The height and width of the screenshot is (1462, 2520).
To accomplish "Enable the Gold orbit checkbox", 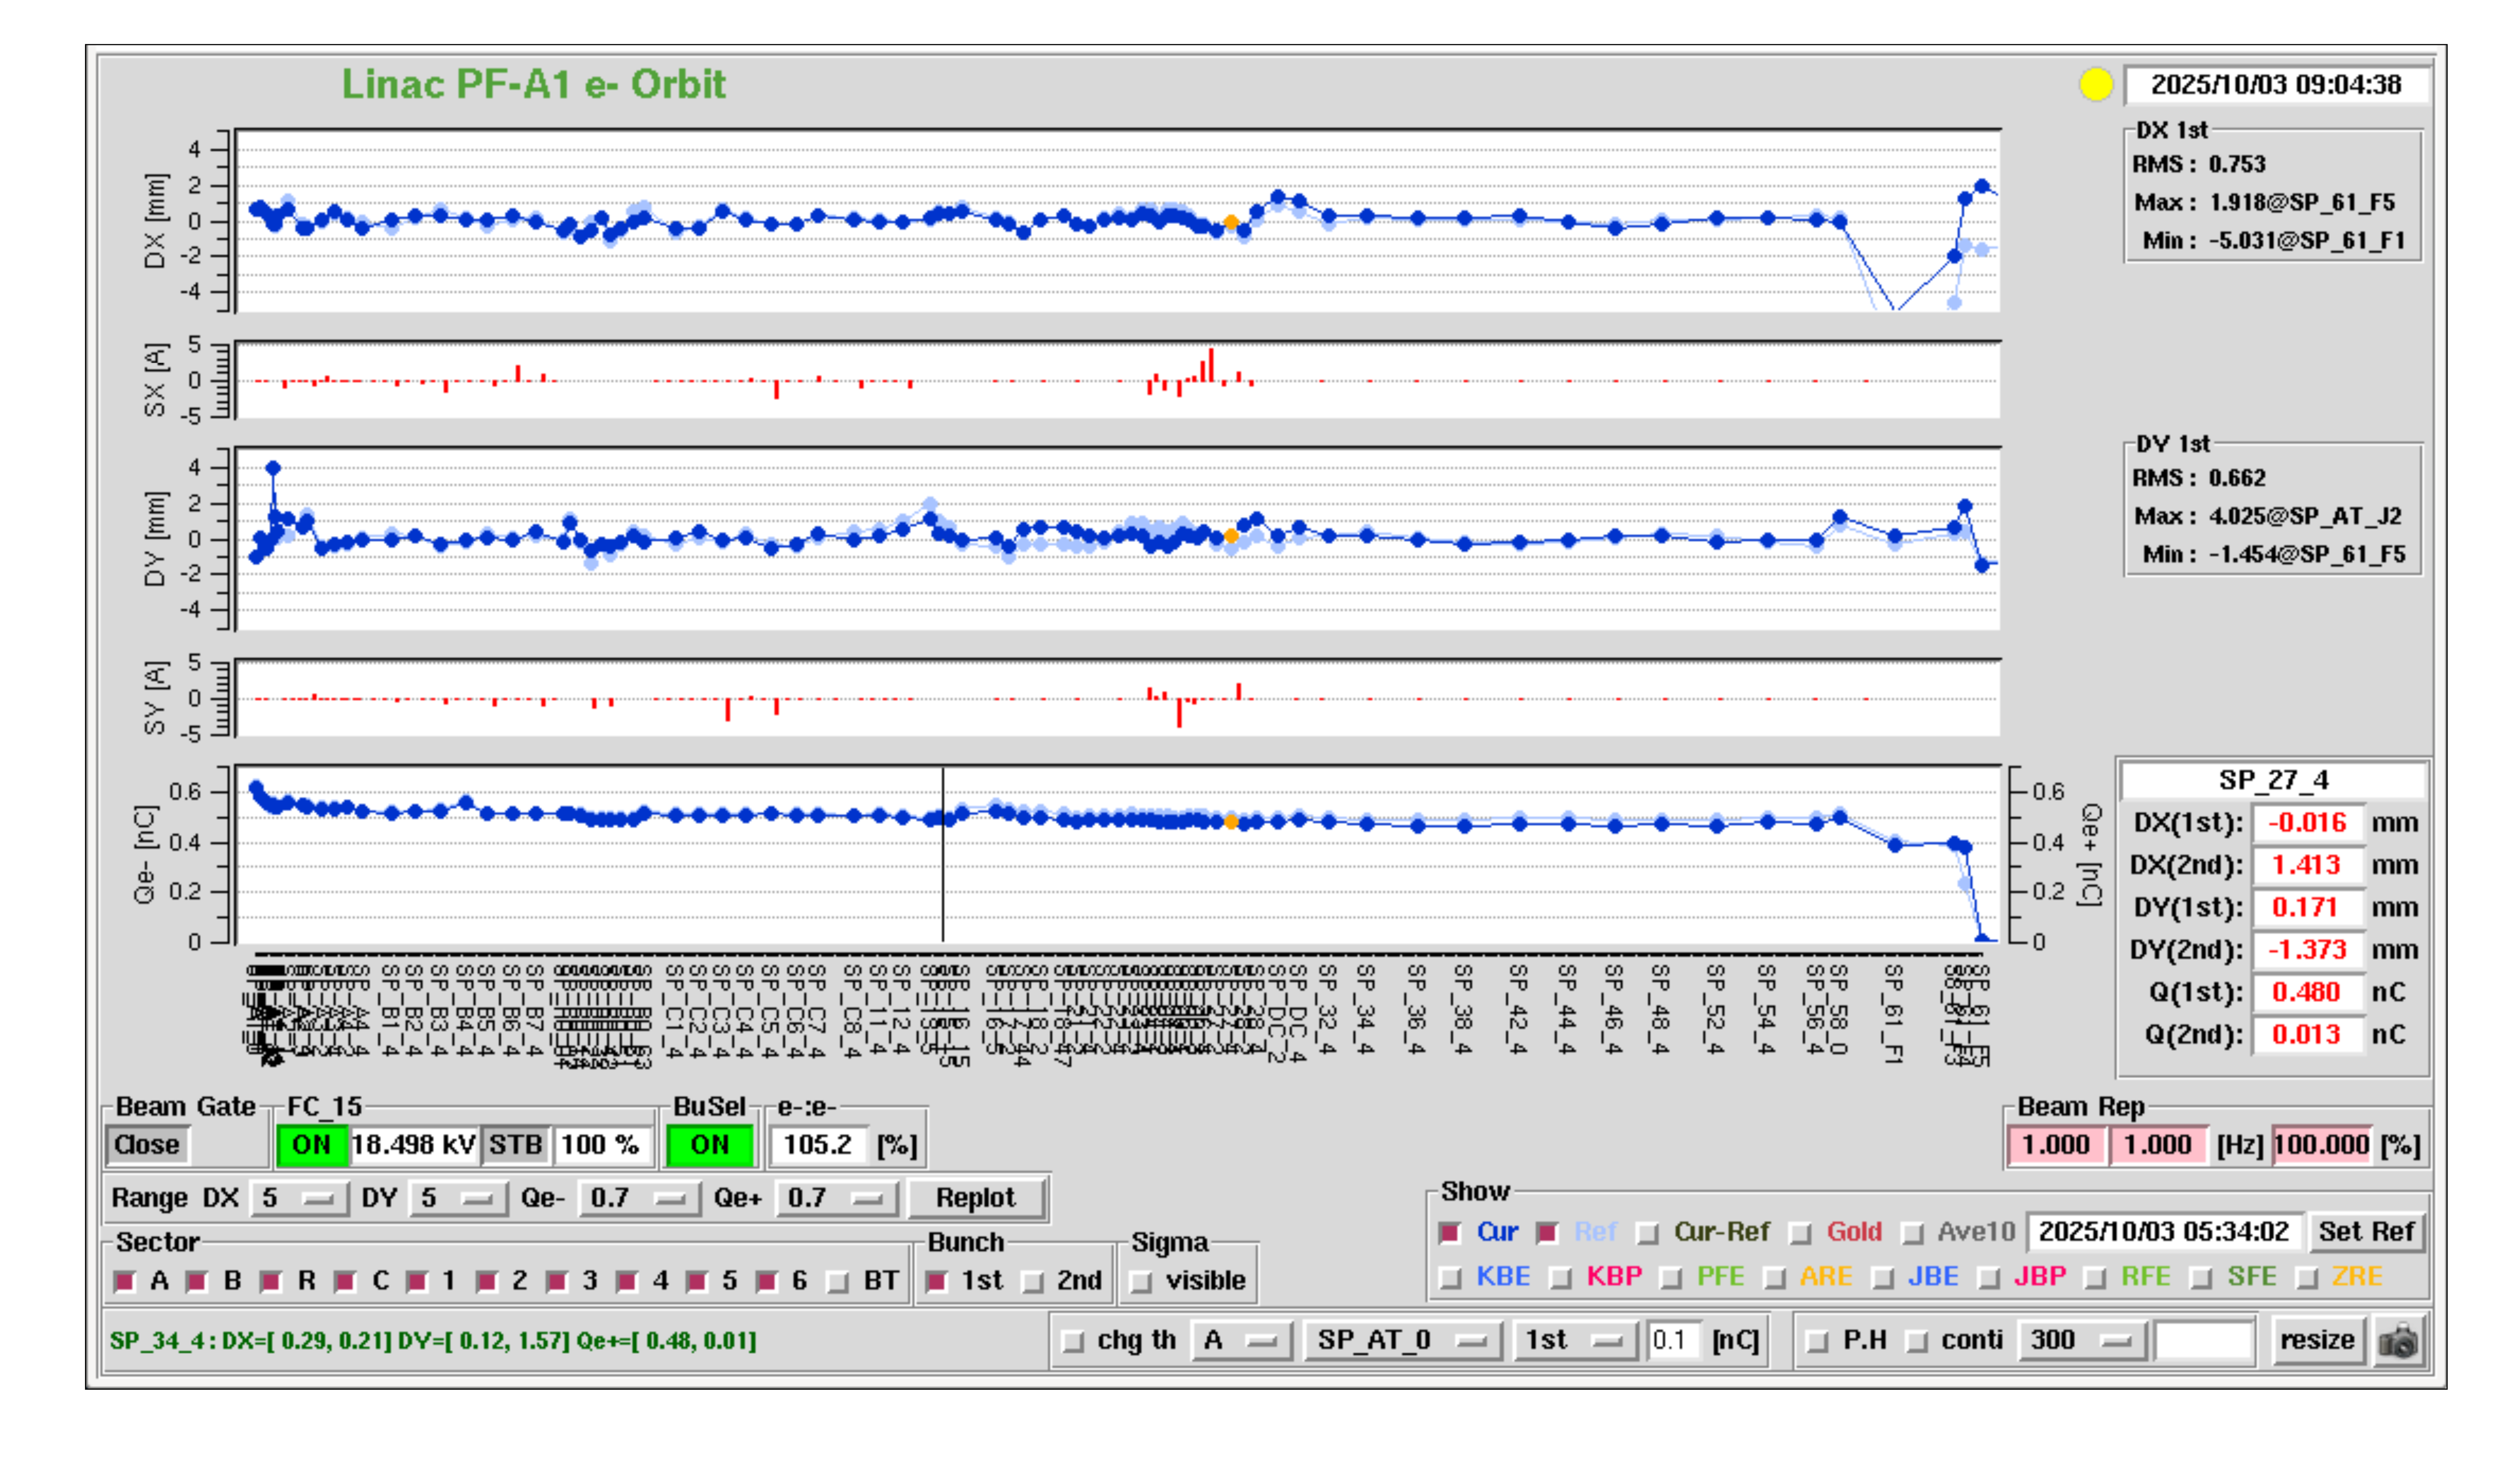I will [x=1800, y=1233].
